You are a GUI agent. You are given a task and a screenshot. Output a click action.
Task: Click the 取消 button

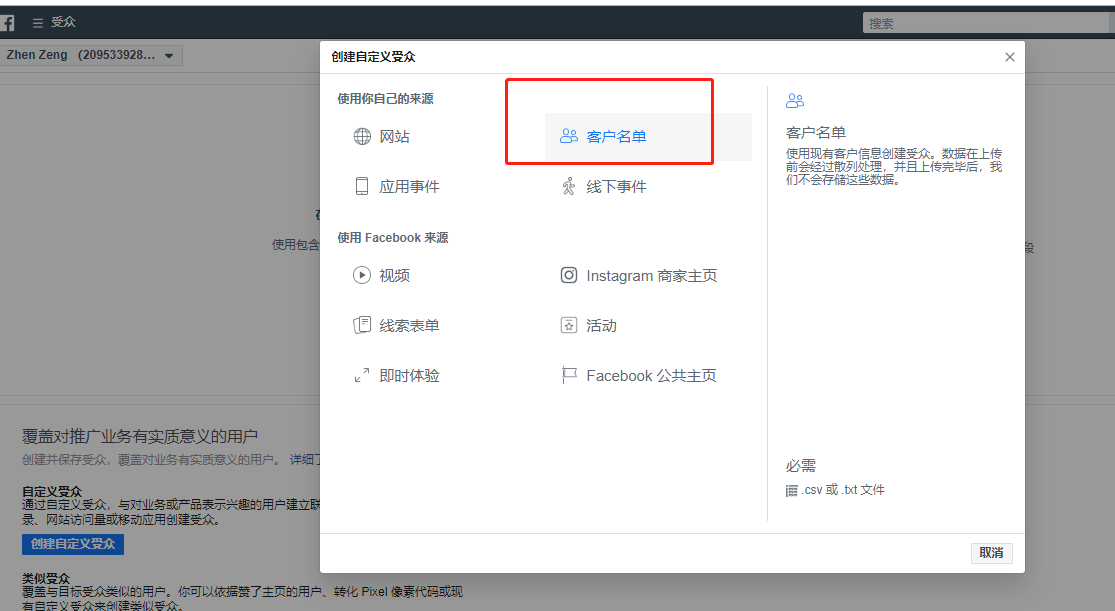(991, 553)
